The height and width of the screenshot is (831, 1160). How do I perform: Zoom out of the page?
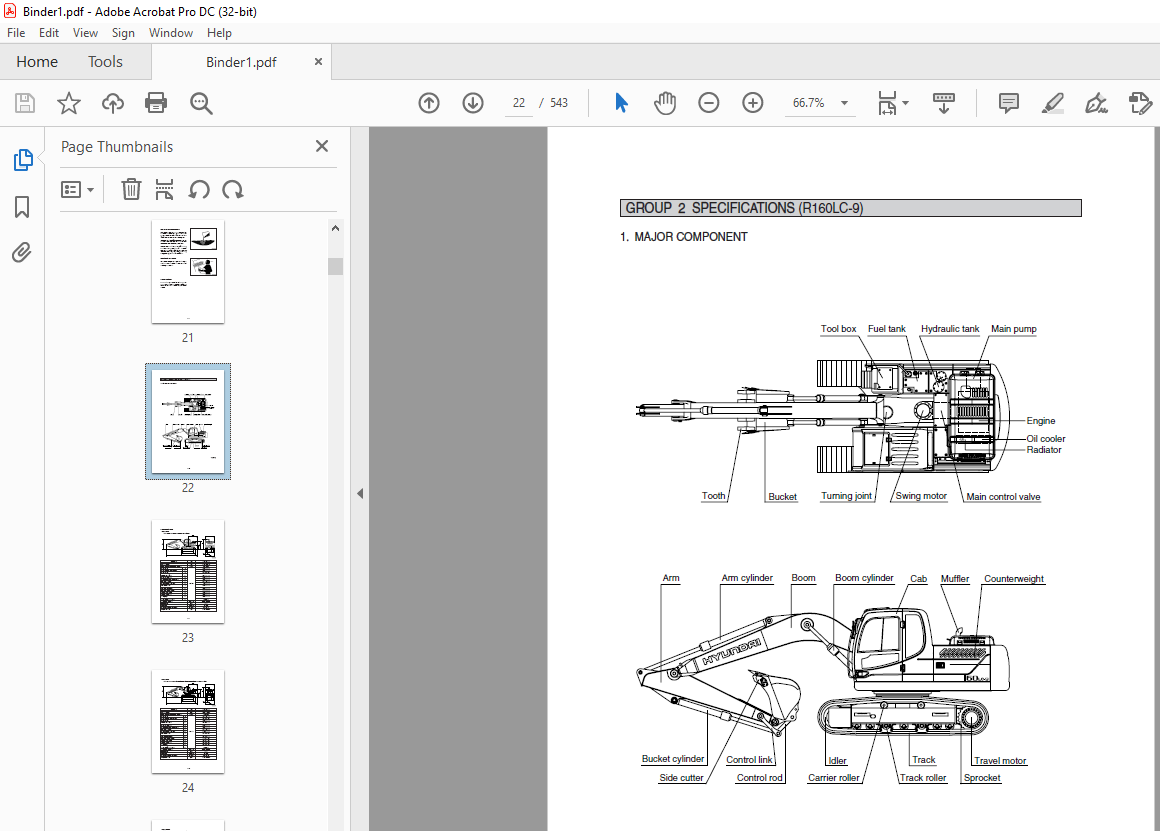709,103
